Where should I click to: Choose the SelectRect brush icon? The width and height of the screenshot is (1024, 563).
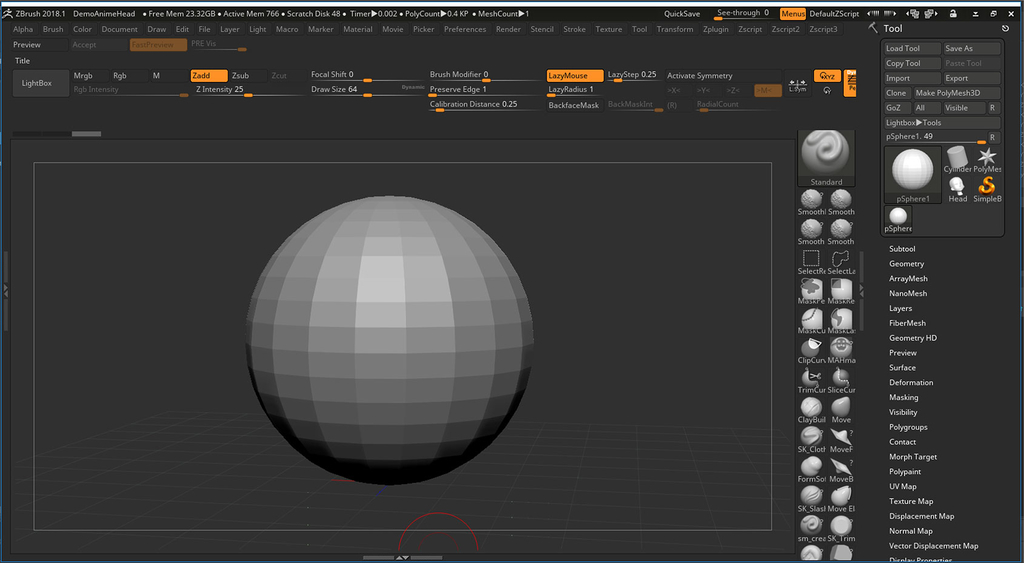[811, 259]
